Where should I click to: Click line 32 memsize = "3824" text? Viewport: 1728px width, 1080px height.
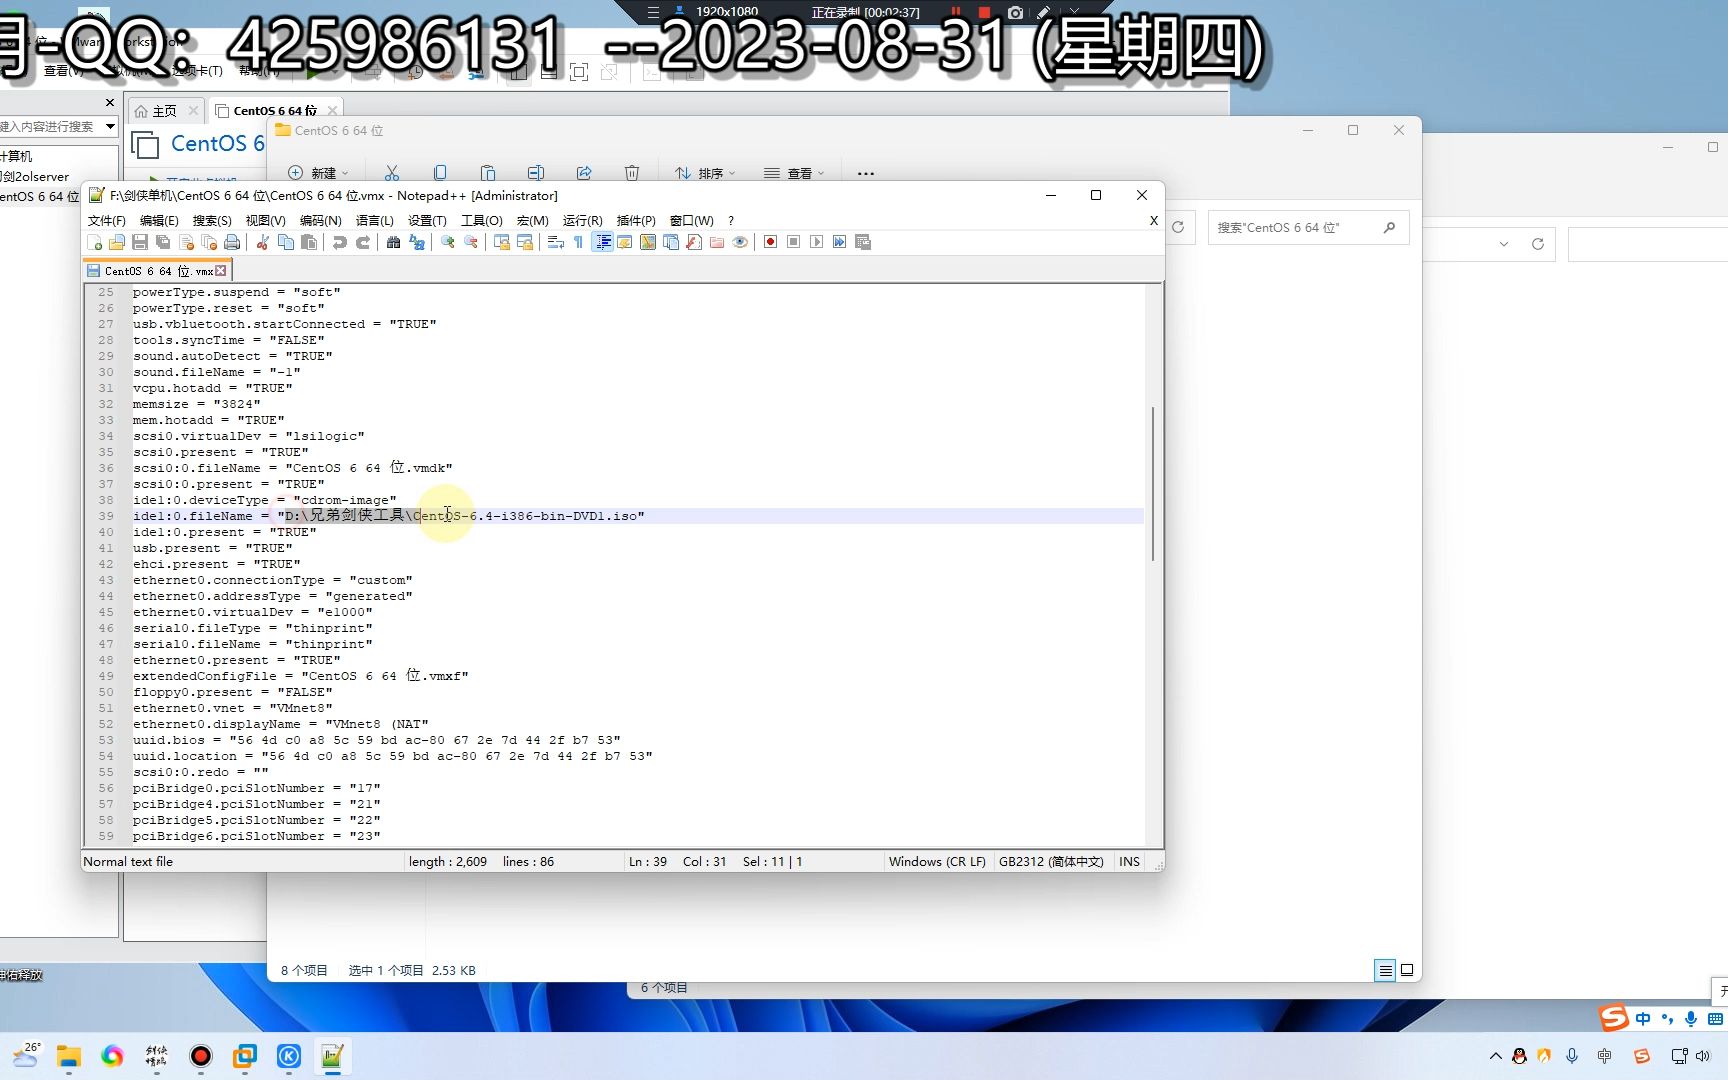(x=196, y=404)
